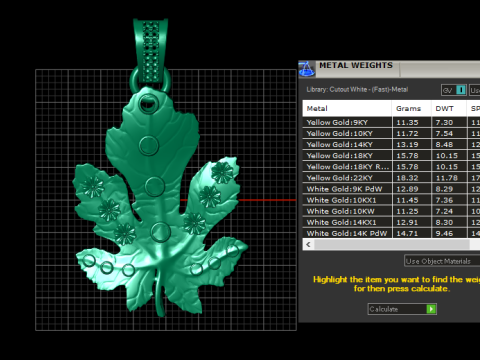
Task: Click the Metal Weights scale icon
Action: pos(307,69)
